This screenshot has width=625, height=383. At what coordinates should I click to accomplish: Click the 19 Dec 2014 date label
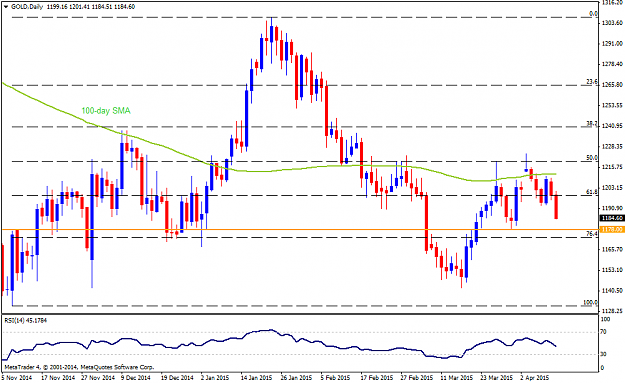177,377
